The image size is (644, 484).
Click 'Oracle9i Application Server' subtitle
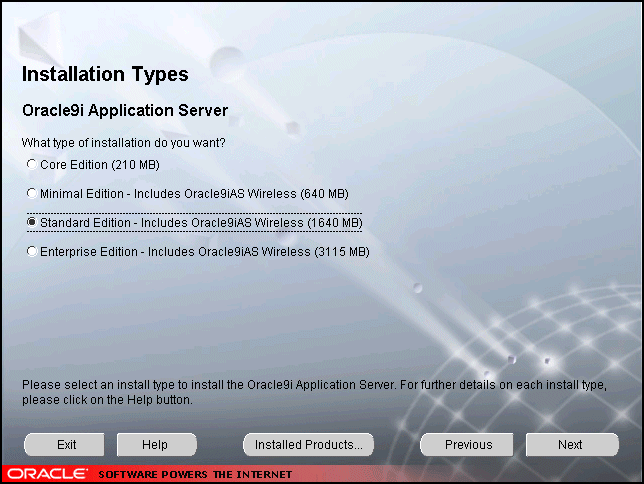click(x=125, y=111)
